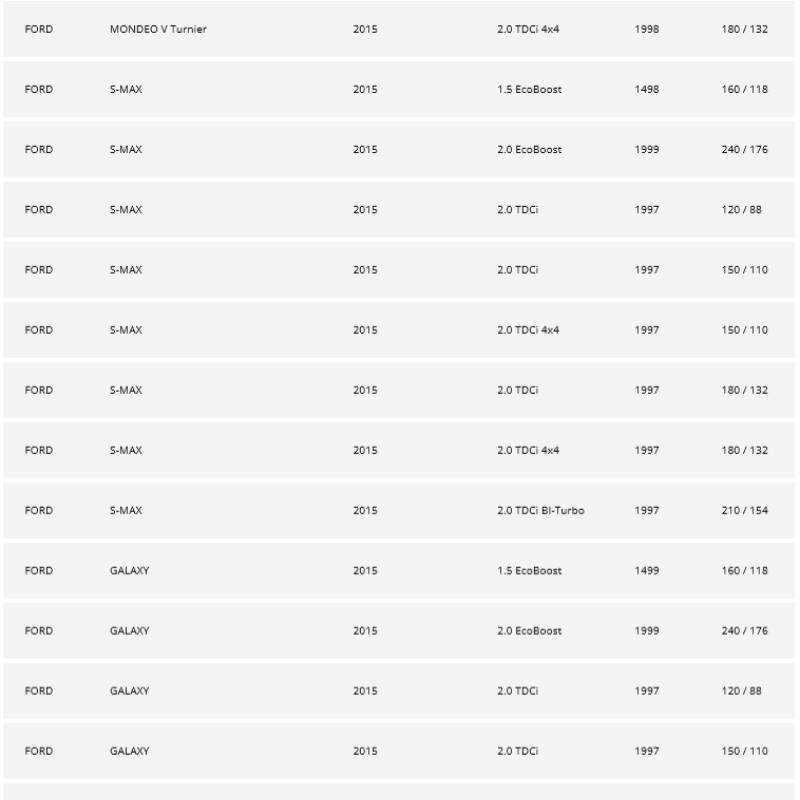Click the GALAXY row's 240 / 176 power value
800x800 pixels.
coord(744,631)
